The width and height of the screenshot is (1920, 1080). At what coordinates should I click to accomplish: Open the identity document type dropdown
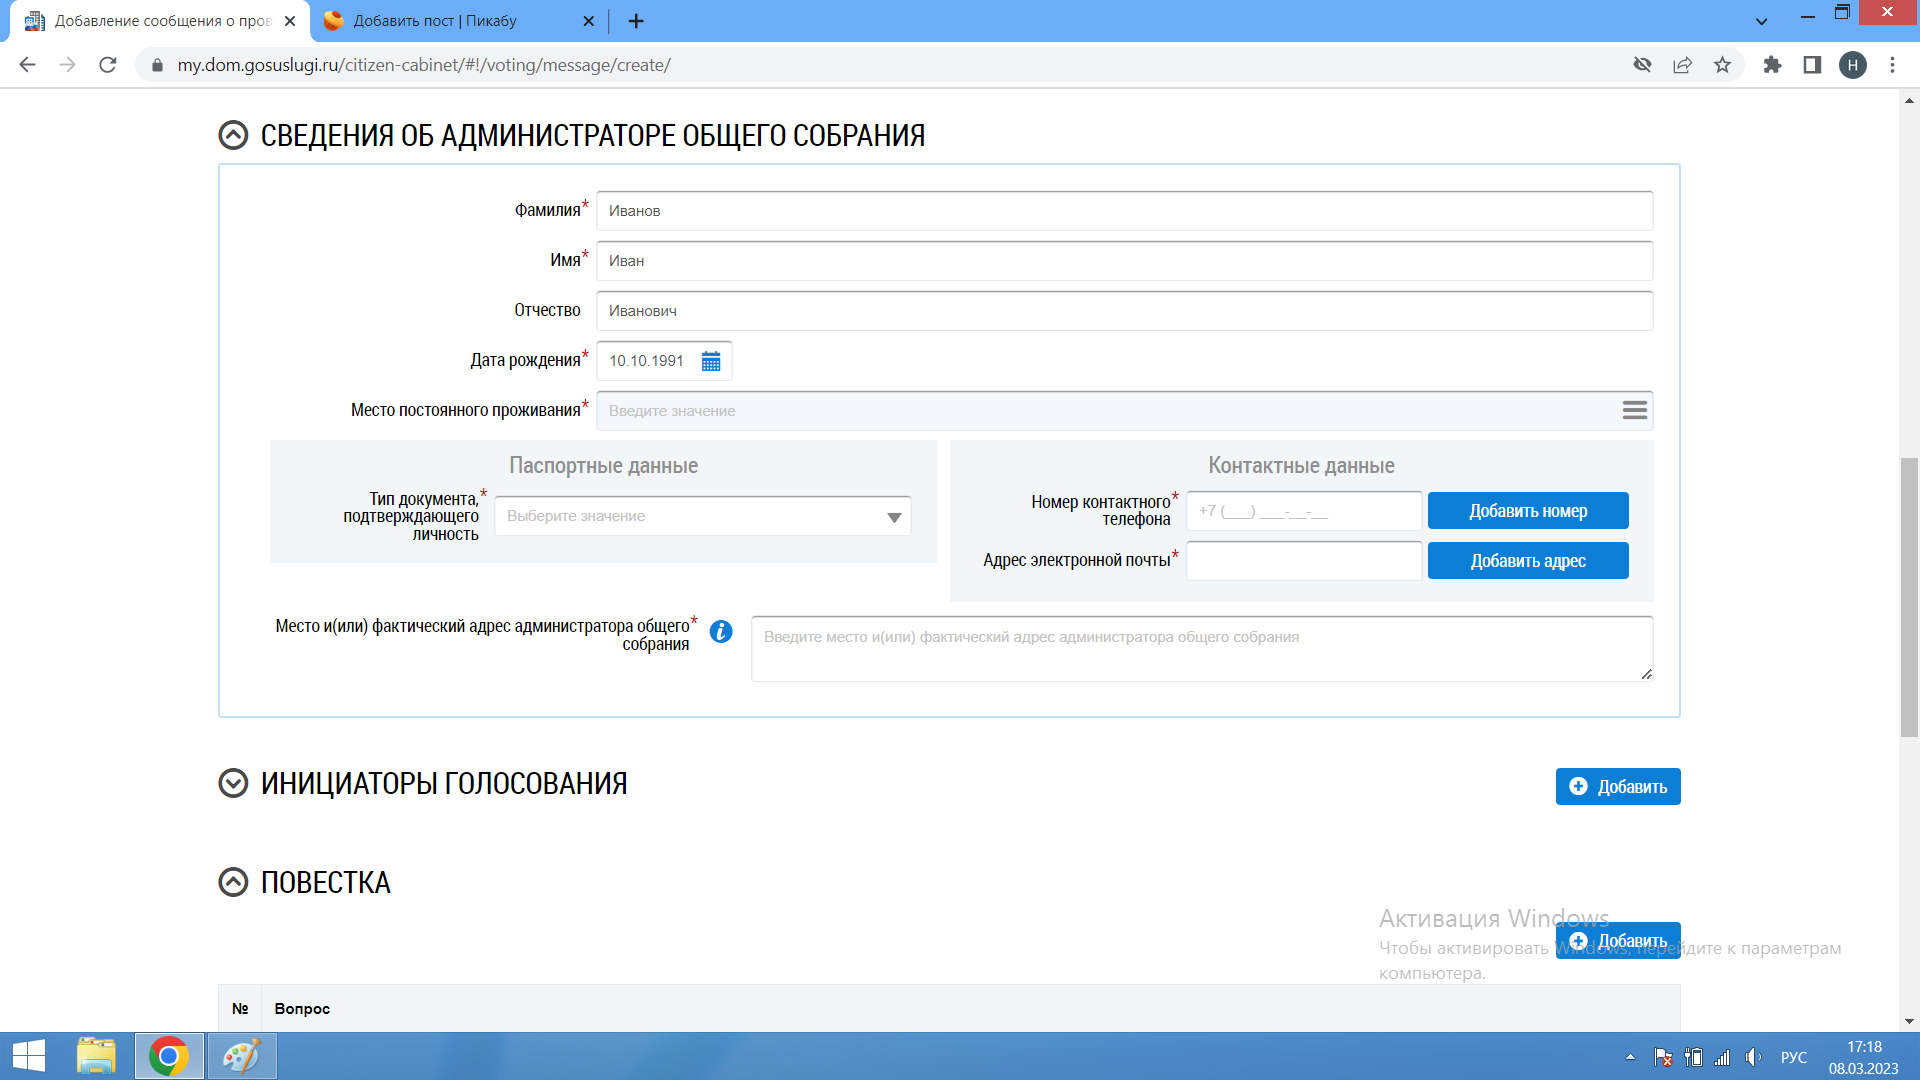pos(703,516)
